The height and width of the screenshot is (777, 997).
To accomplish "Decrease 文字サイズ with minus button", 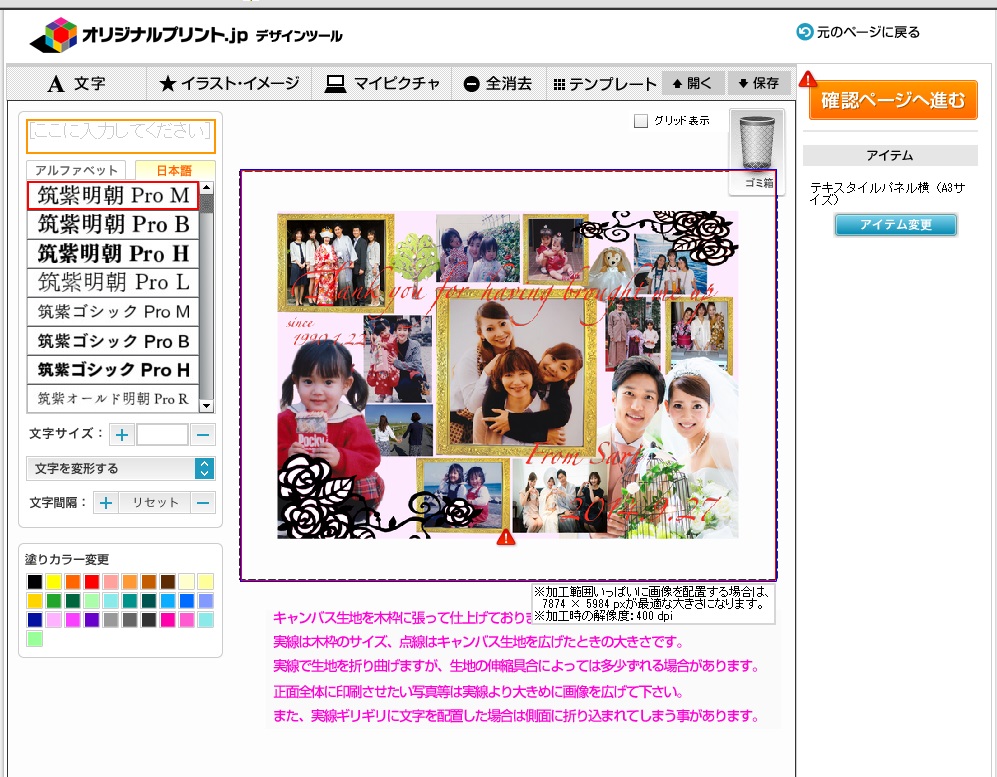I will pyautogui.click(x=203, y=435).
